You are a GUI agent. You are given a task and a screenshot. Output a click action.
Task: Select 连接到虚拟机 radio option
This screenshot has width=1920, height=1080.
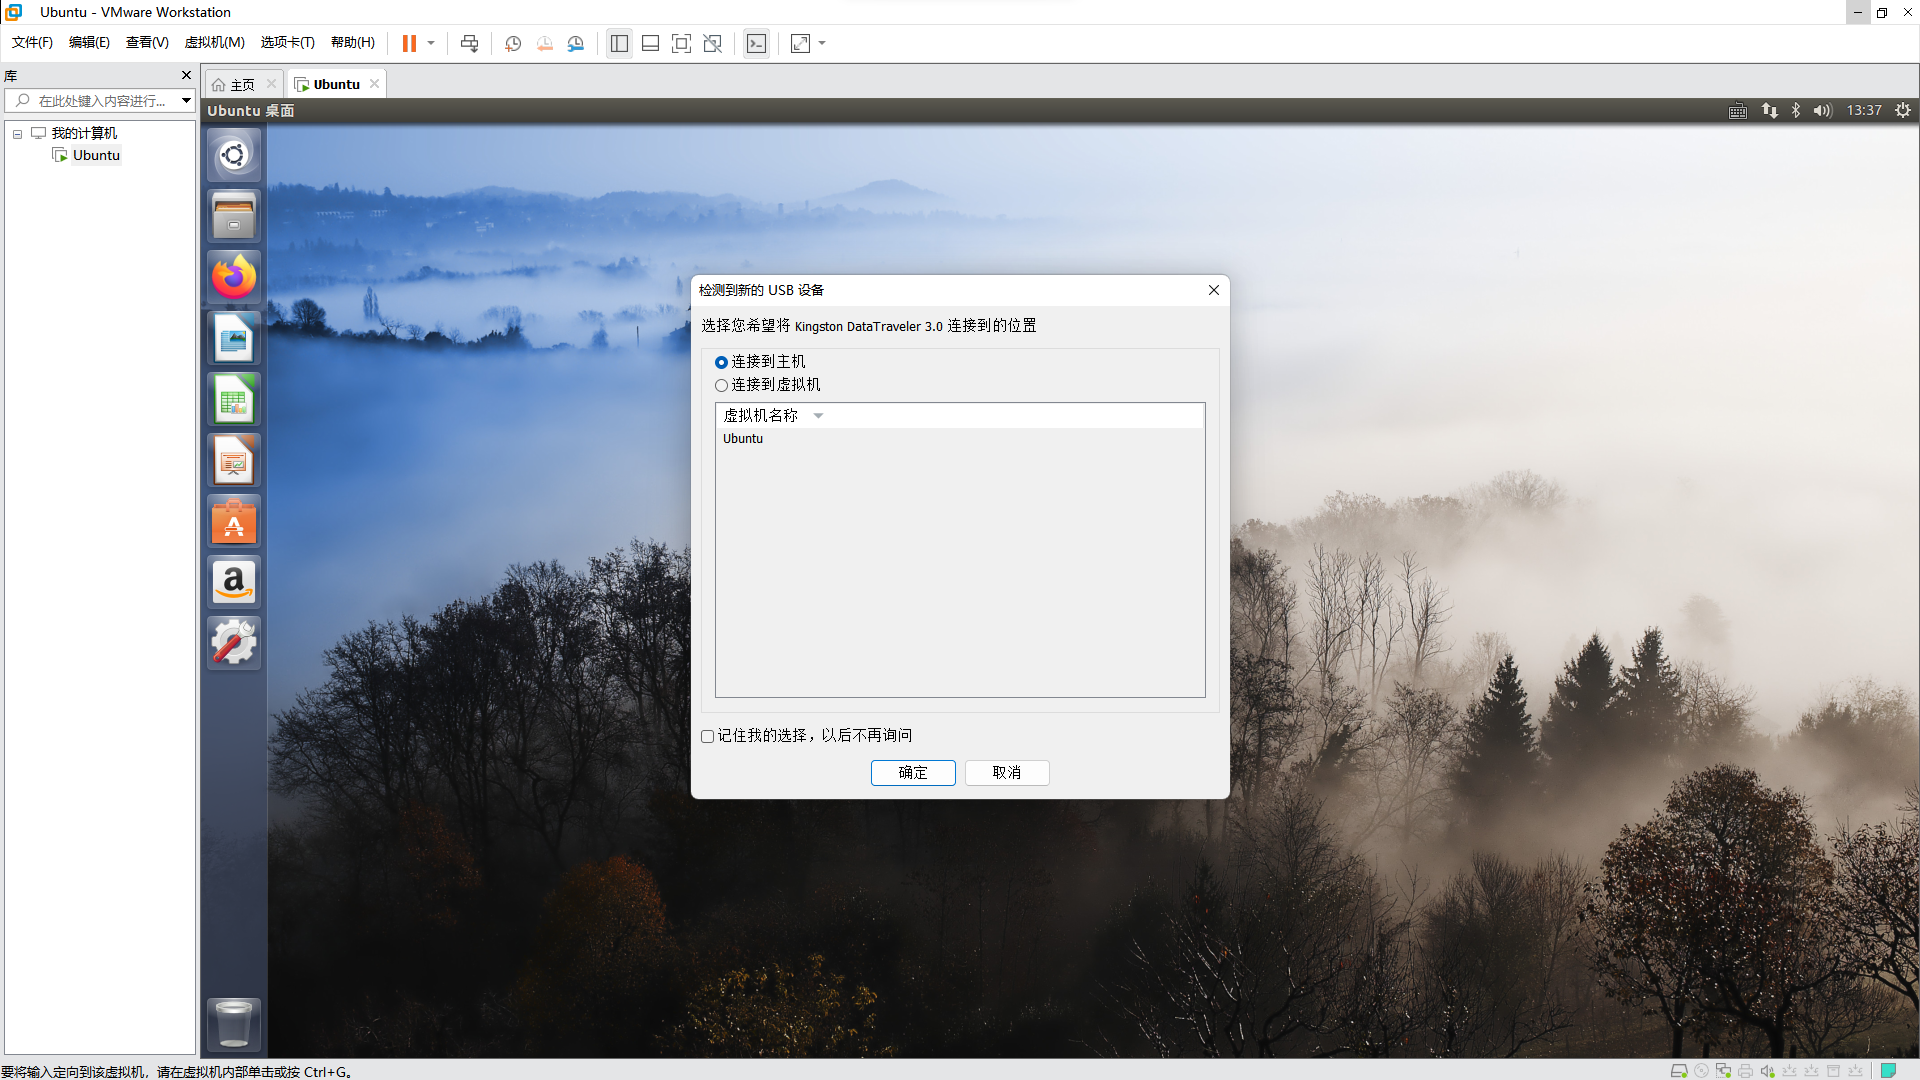click(721, 385)
